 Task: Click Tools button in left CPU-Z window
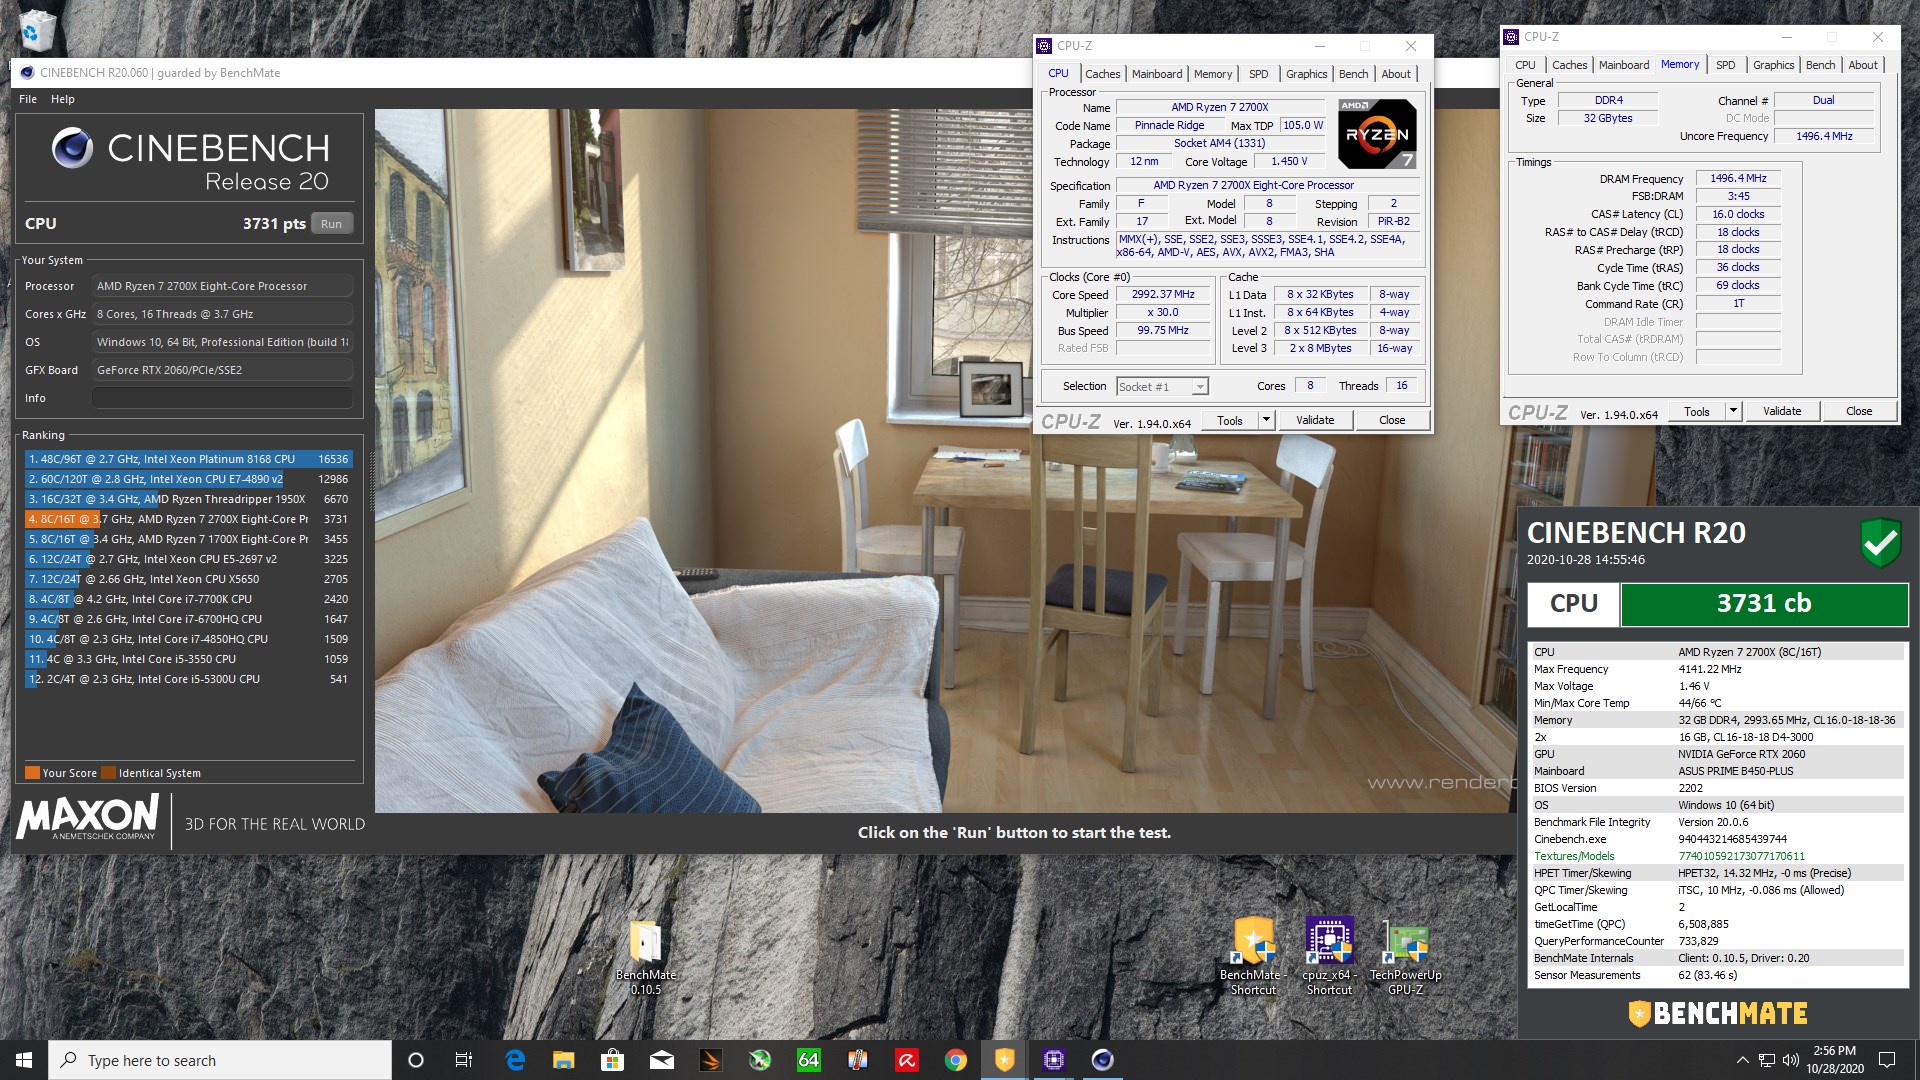pos(1230,420)
